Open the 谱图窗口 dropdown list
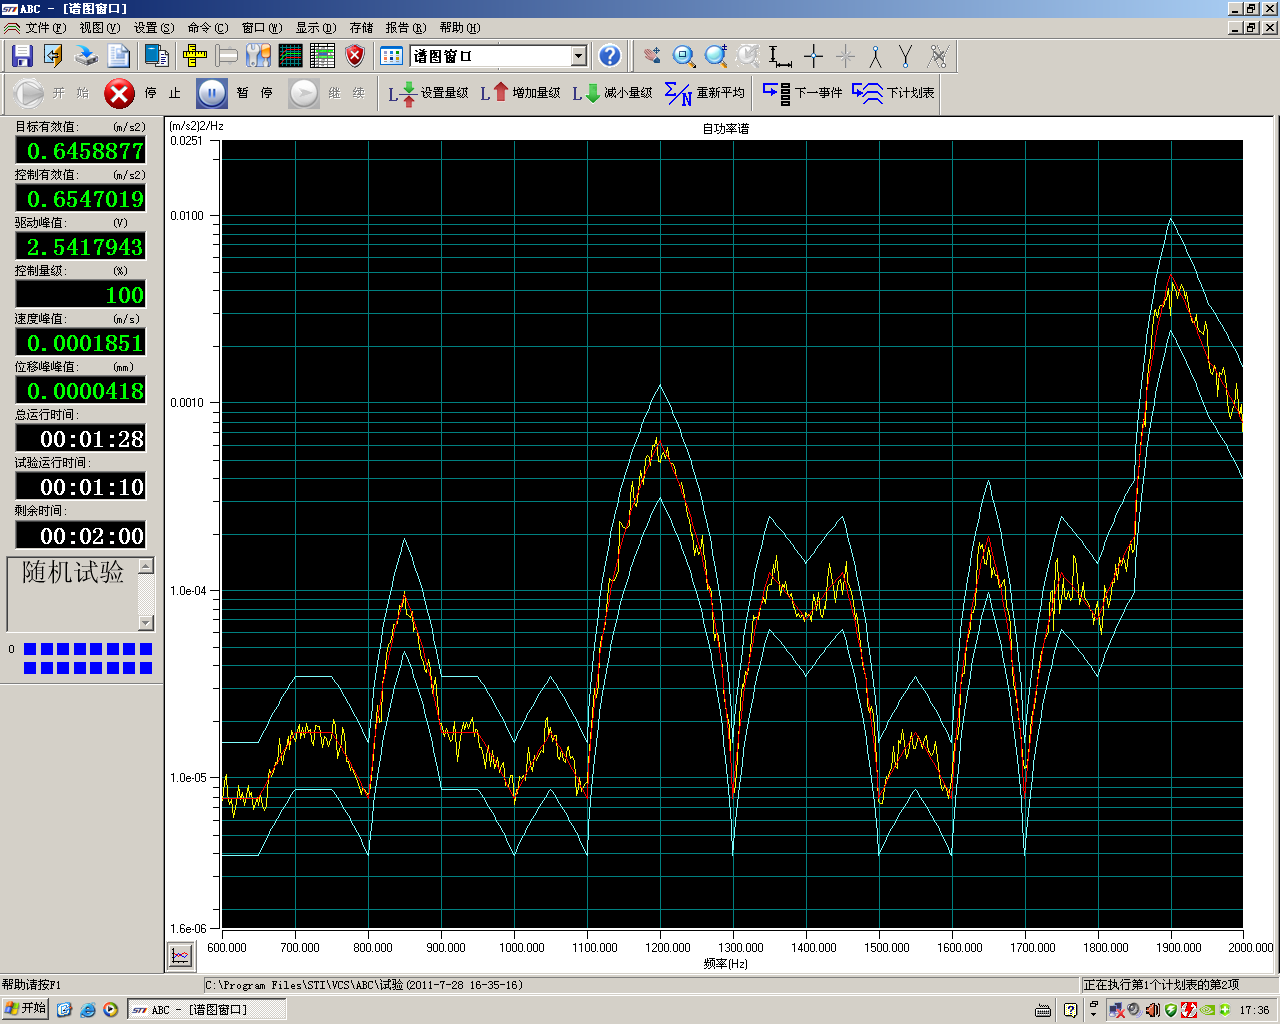This screenshot has width=1280, height=1024. coord(578,56)
